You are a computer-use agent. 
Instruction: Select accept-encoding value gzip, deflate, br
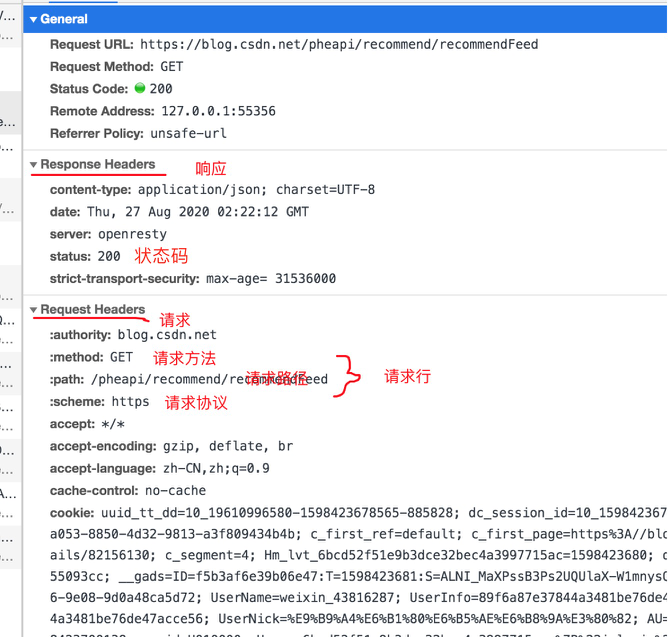[228, 446]
